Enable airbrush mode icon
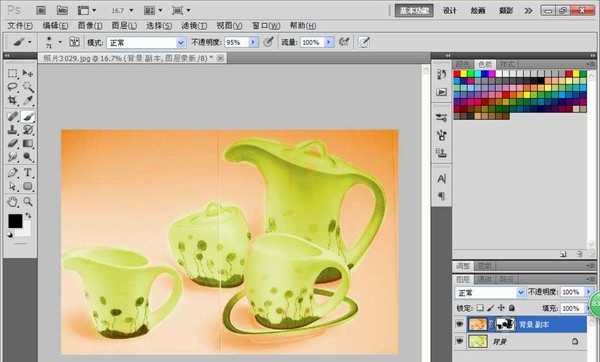This screenshot has height=362, width=600. [344, 42]
